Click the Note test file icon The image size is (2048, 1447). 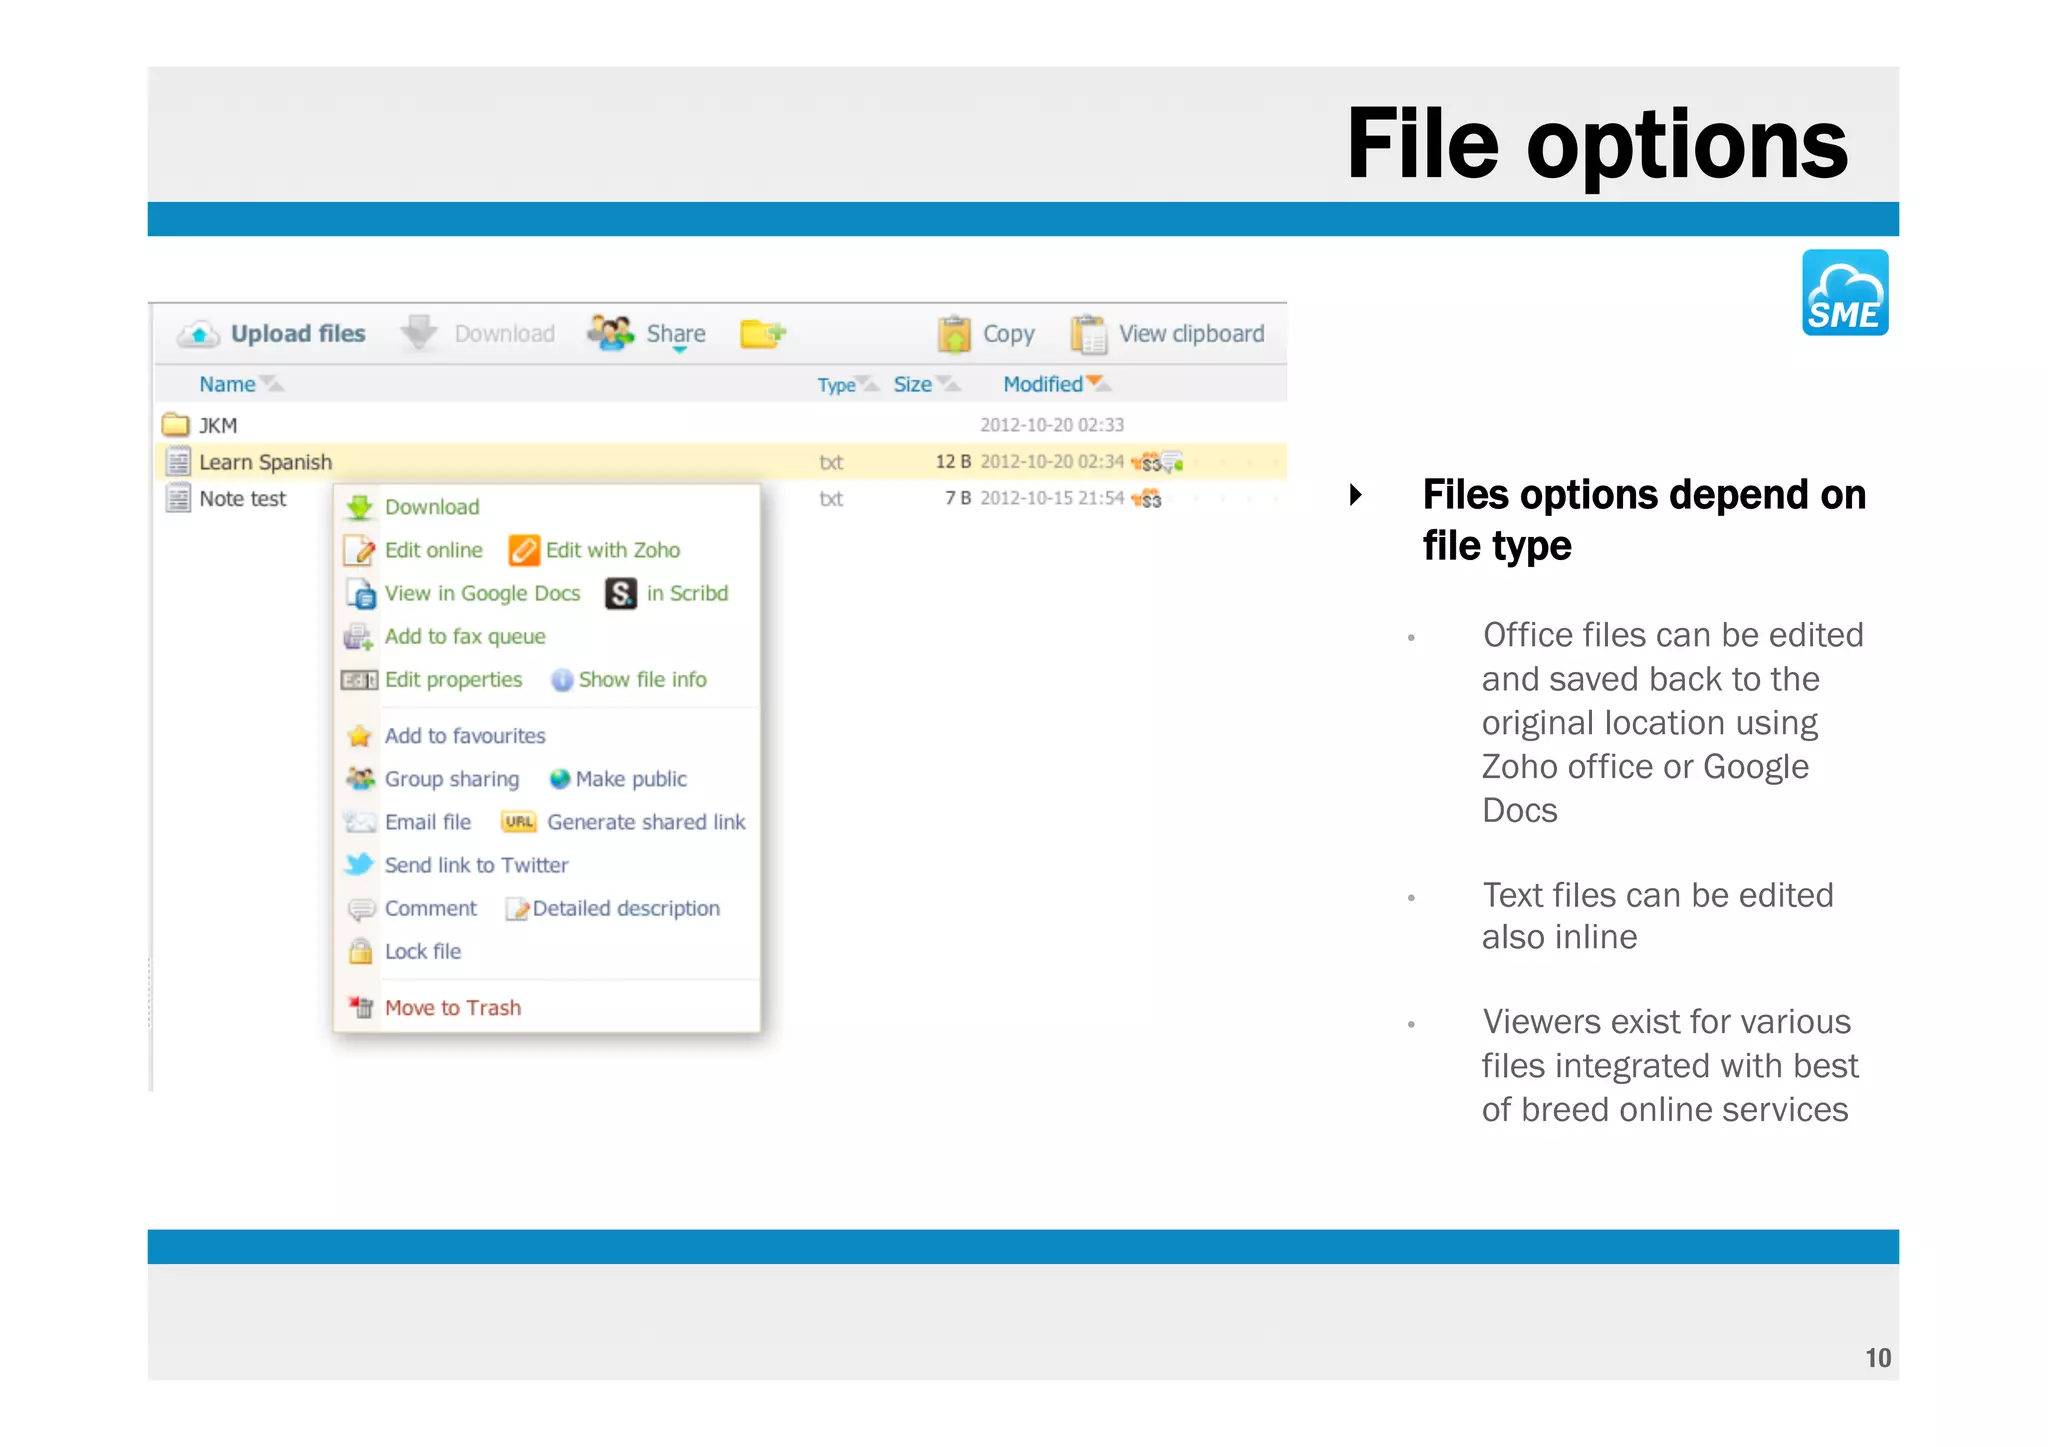click(x=178, y=498)
